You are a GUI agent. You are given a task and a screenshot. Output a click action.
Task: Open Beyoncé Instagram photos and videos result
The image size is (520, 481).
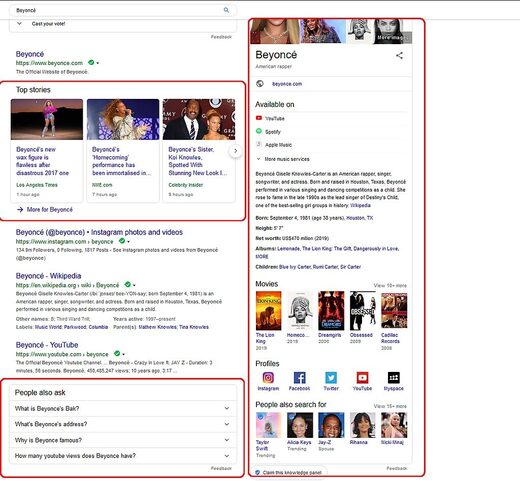tap(99, 232)
